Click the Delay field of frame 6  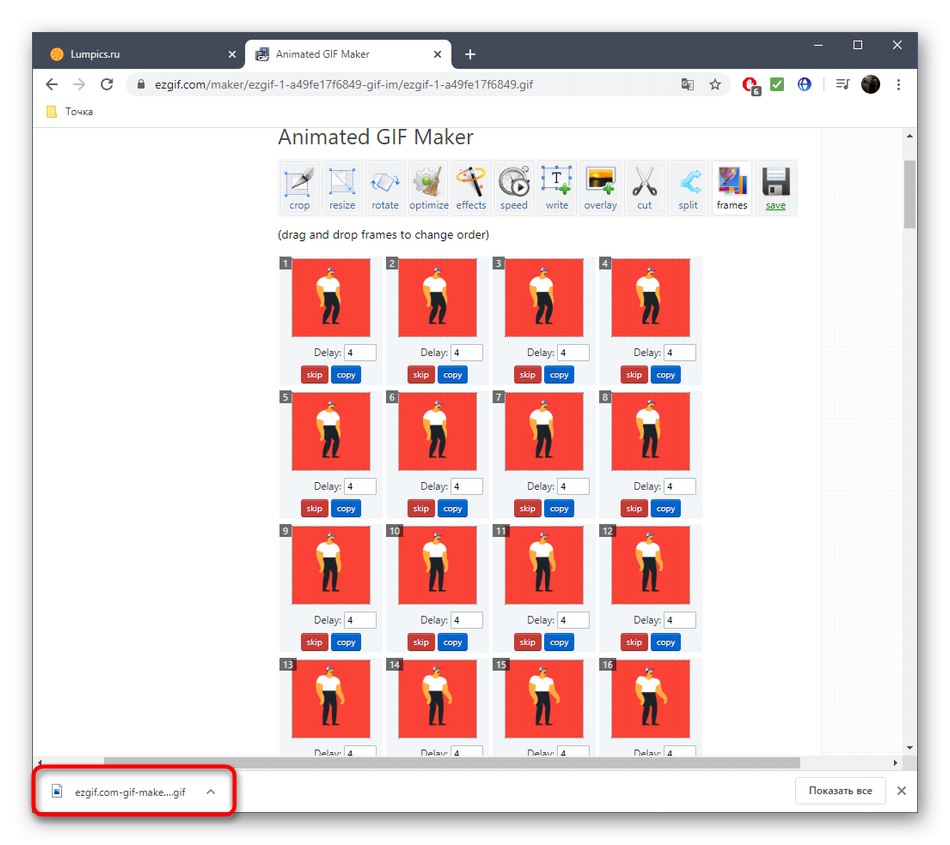467,486
